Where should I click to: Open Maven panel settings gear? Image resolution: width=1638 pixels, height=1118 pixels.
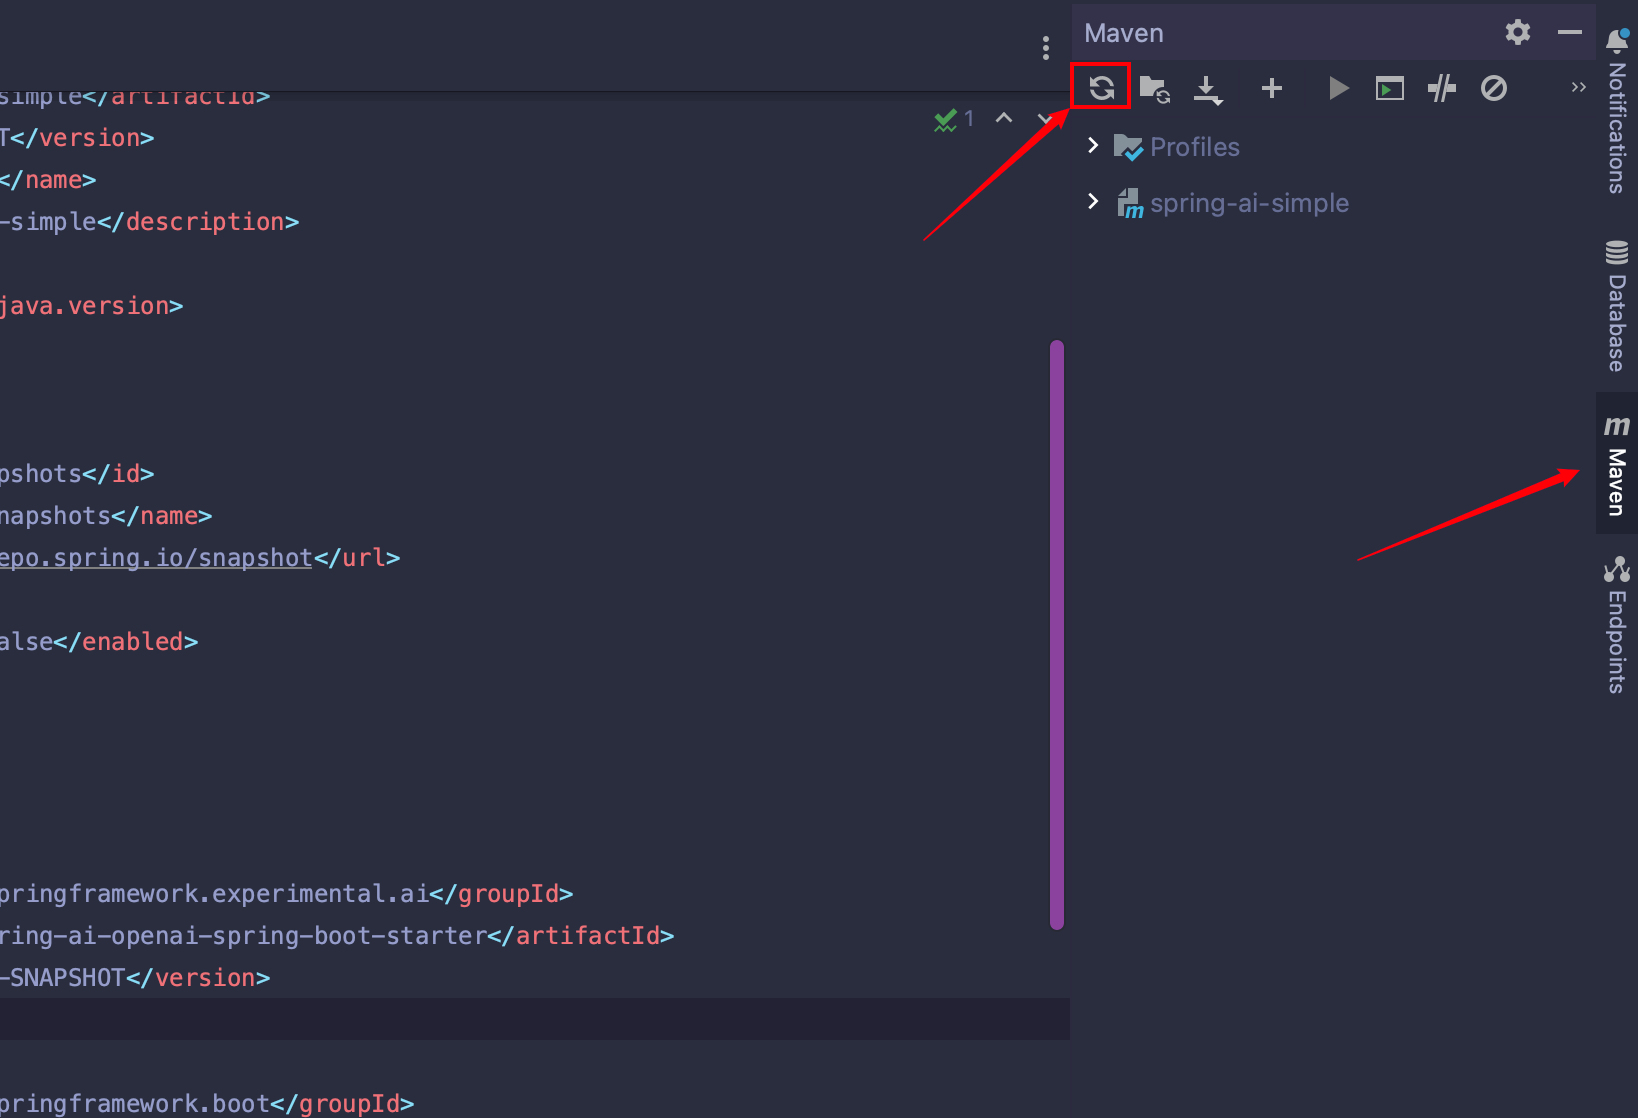tap(1517, 33)
